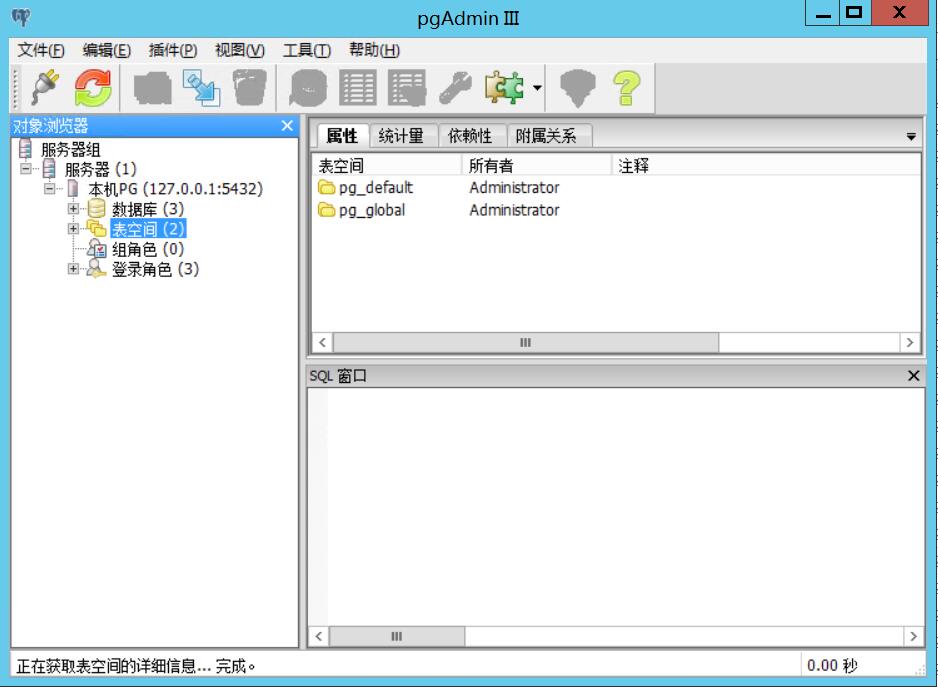Click the create new object toolbar icon

click(x=202, y=88)
